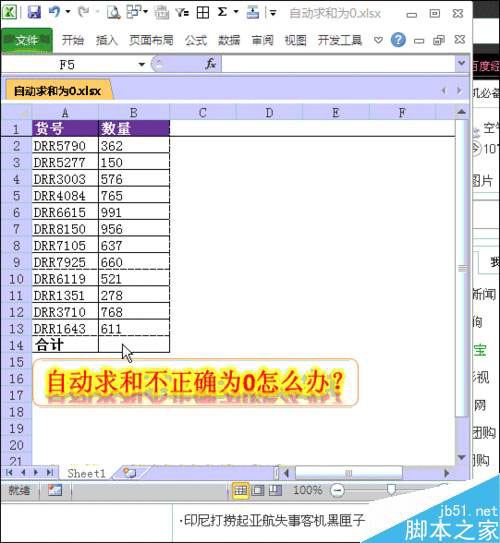Open the dropdown beside the fourth toolbar icon
The width and height of the screenshot is (500, 543).
coord(146,12)
